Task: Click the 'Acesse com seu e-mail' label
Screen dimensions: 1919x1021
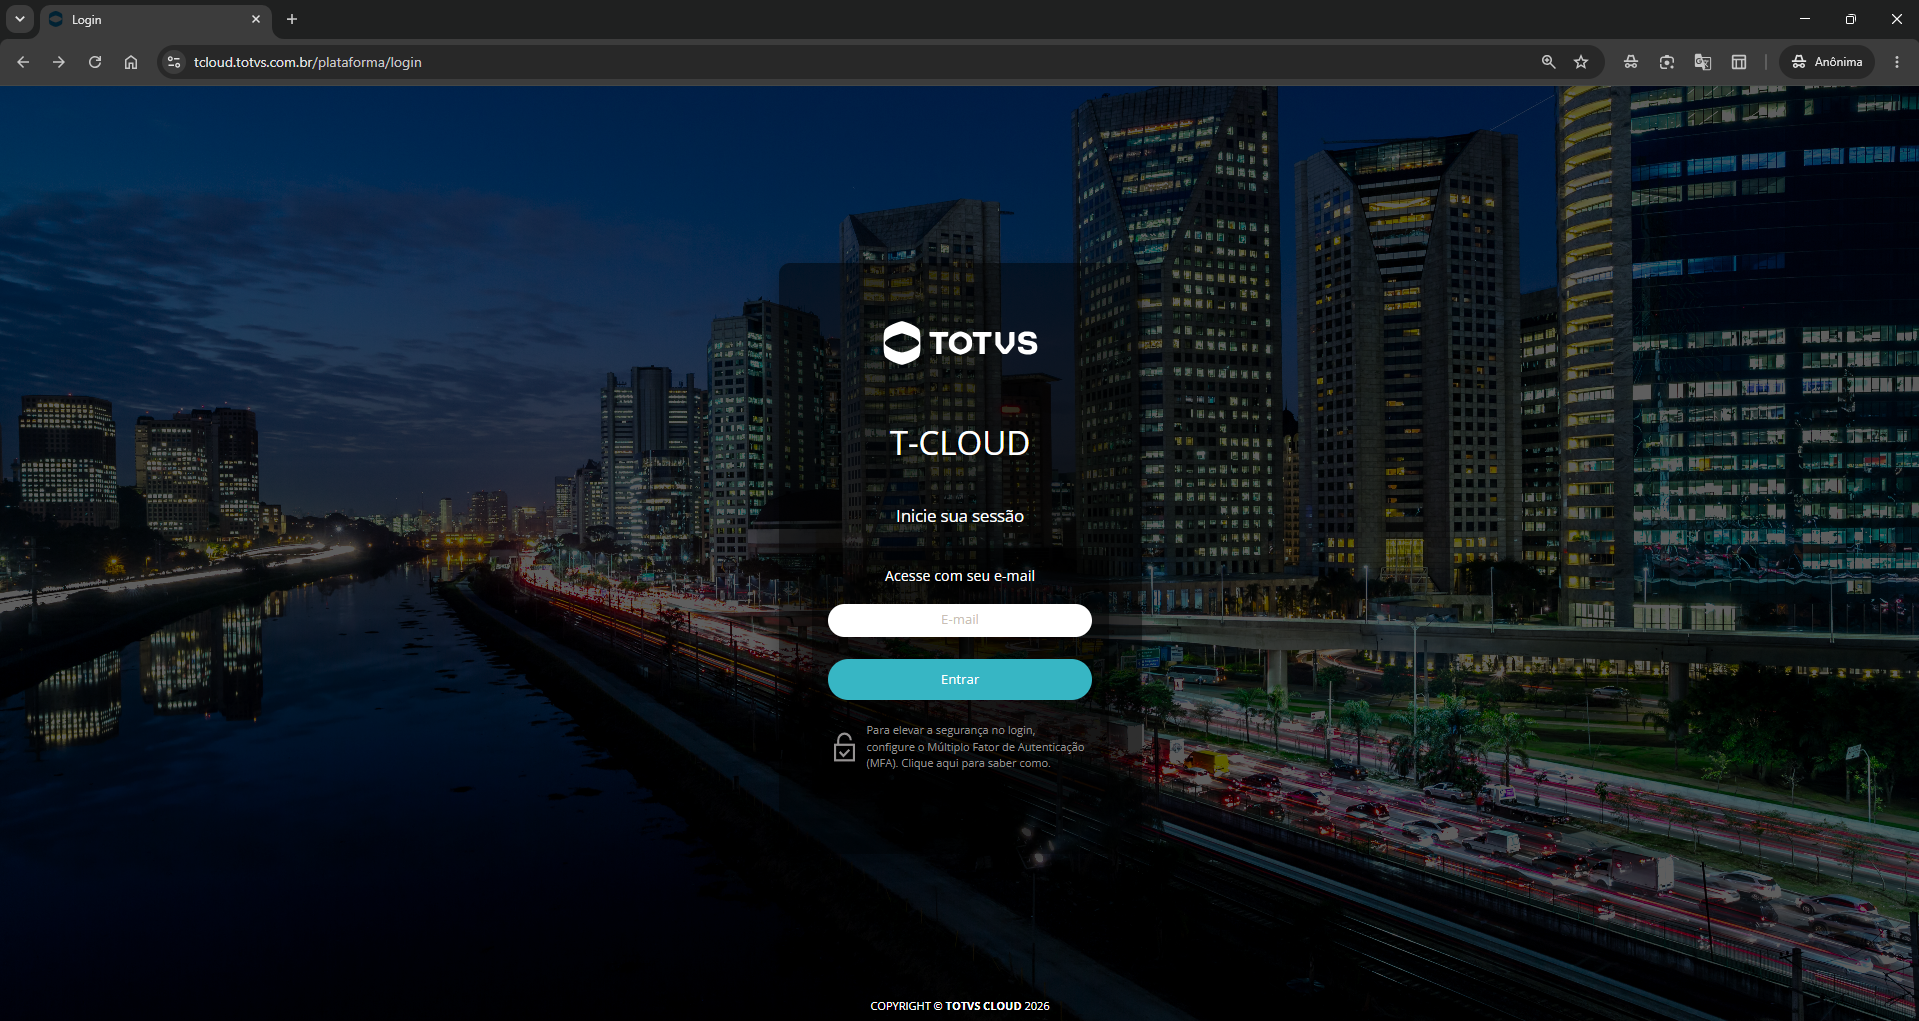Action: pos(960,576)
